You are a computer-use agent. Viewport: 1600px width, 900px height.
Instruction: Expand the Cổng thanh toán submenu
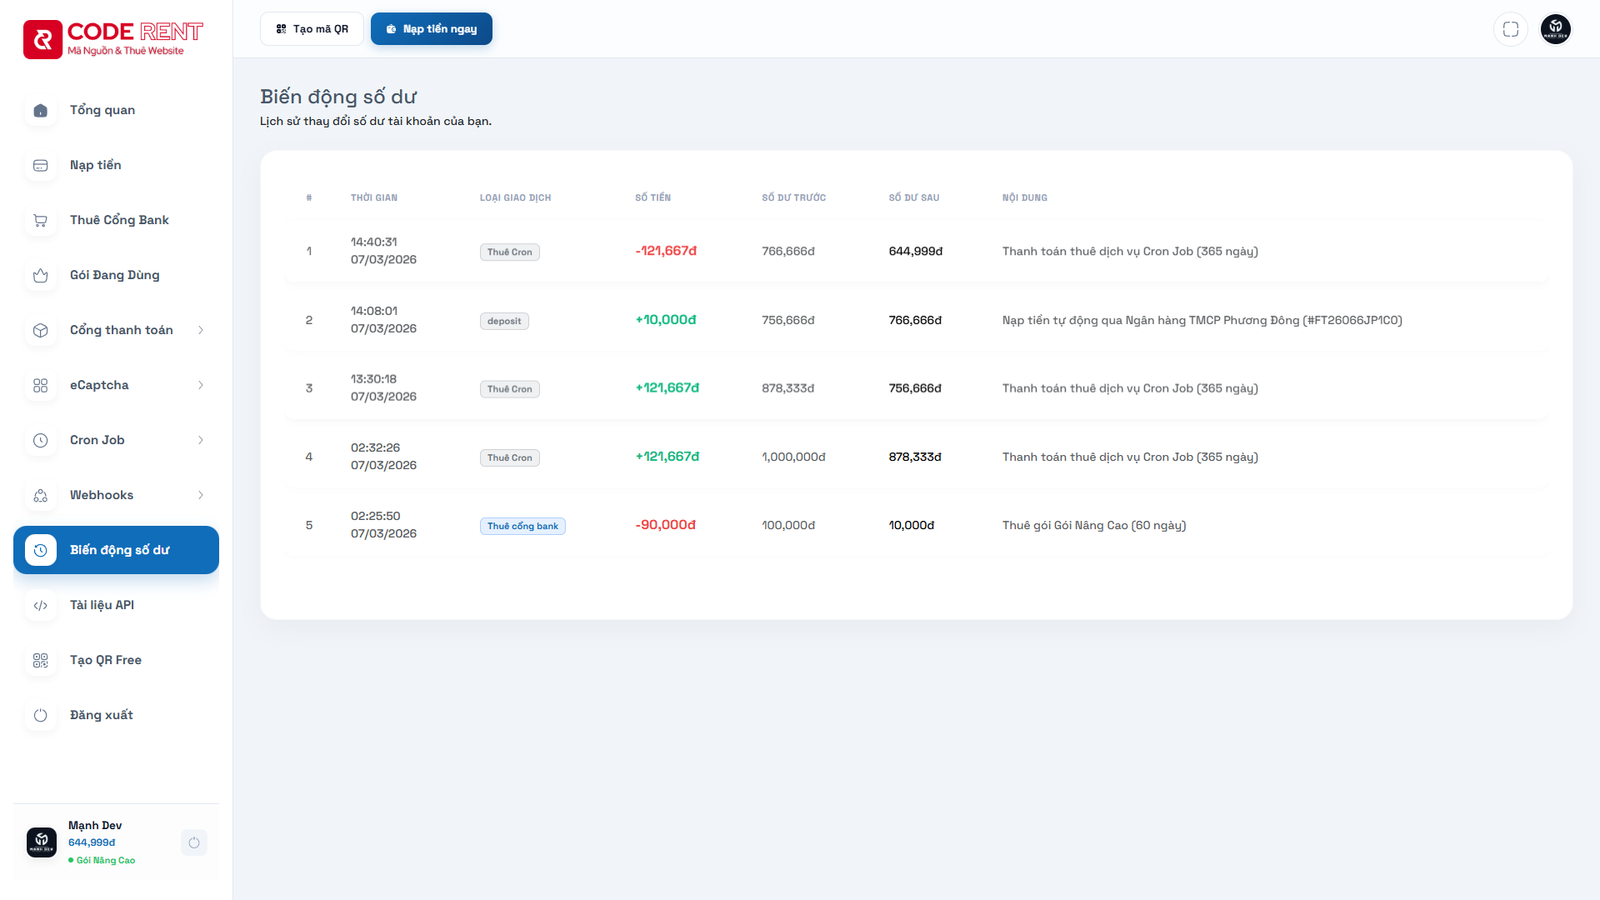pyautogui.click(x=201, y=330)
